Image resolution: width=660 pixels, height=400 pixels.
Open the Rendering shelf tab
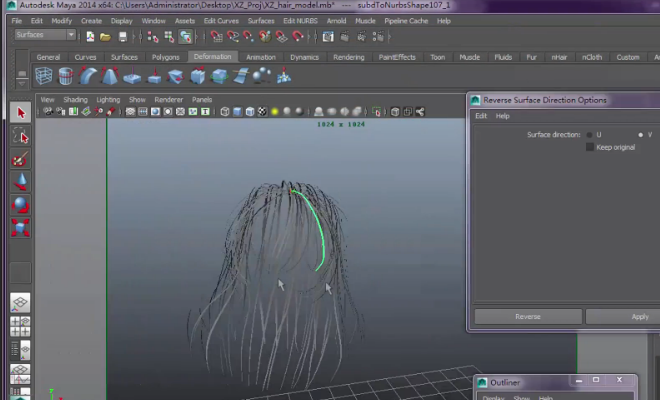tap(349, 57)
